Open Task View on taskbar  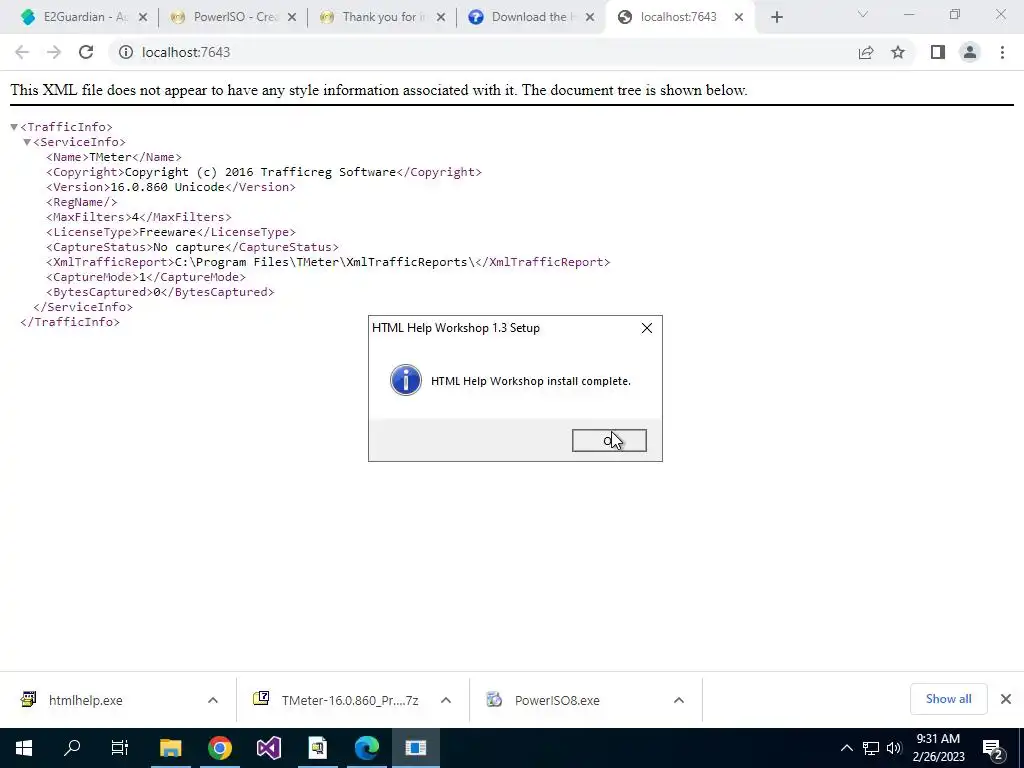pyautogui.click(x=120, y=748)
